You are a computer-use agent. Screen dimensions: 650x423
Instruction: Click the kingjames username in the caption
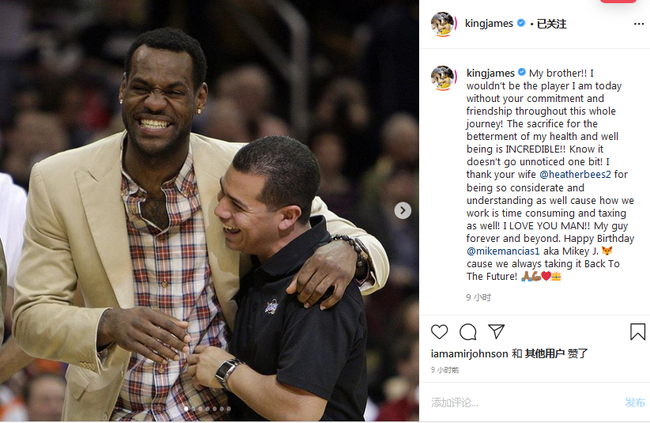click(490, 73)
